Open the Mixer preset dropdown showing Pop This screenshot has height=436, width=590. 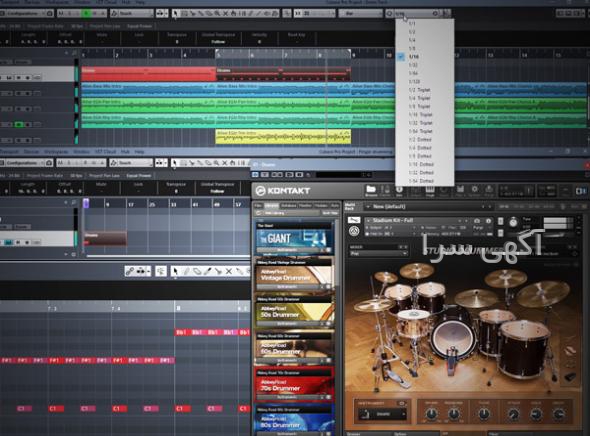pyautogui.click(x=378, y=253)
